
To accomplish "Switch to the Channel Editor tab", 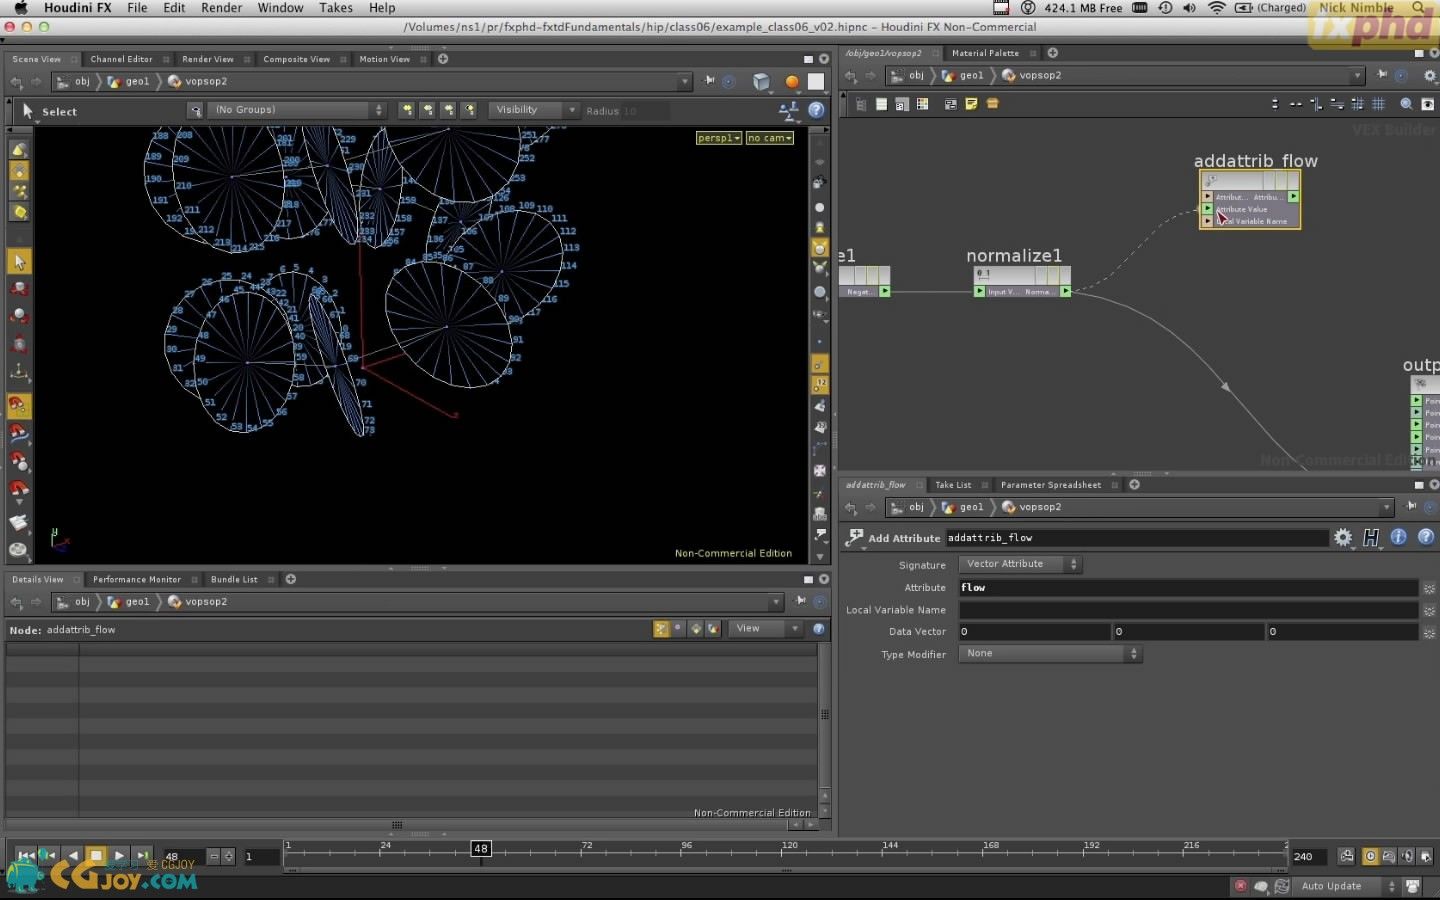I will tap(121, 59).
